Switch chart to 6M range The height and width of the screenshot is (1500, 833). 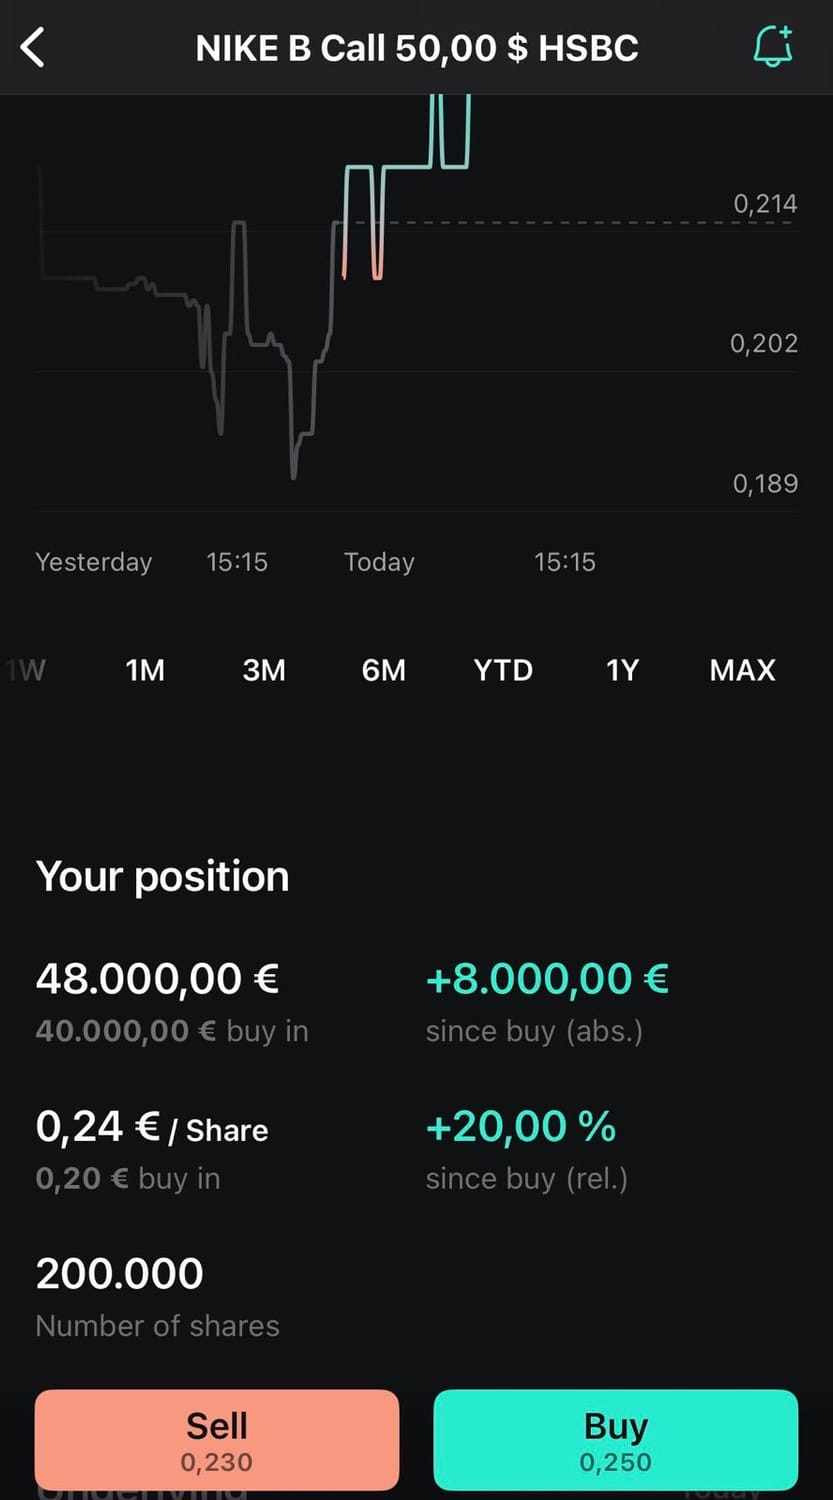384,670
